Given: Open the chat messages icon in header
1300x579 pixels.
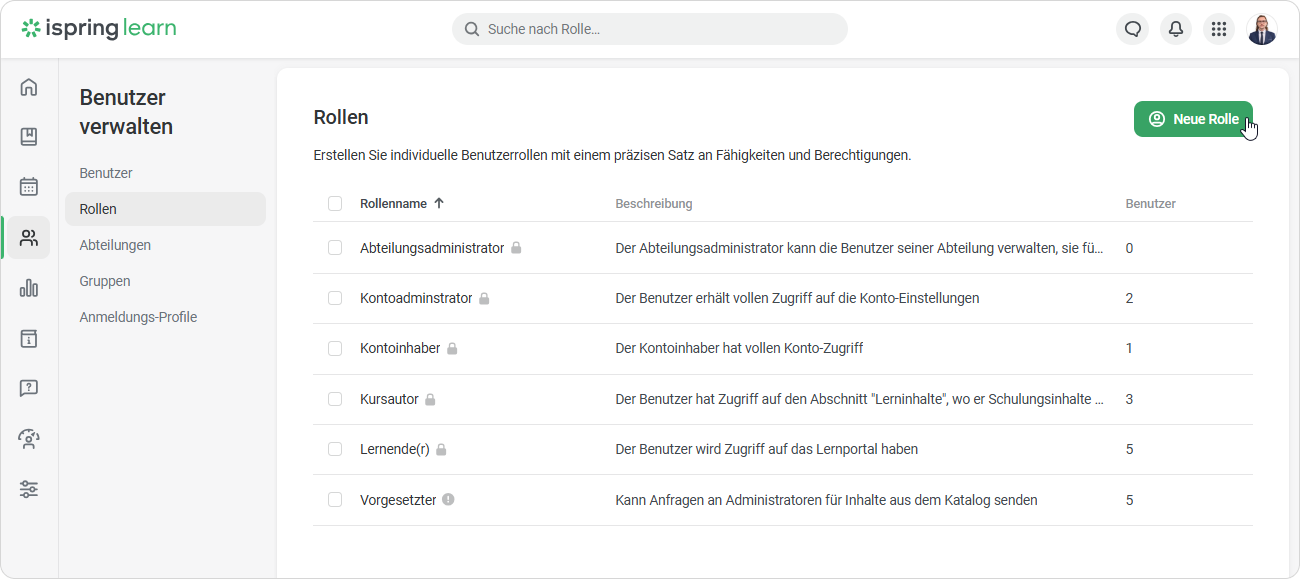Looking at the screenshot, I should [1133, 29].
